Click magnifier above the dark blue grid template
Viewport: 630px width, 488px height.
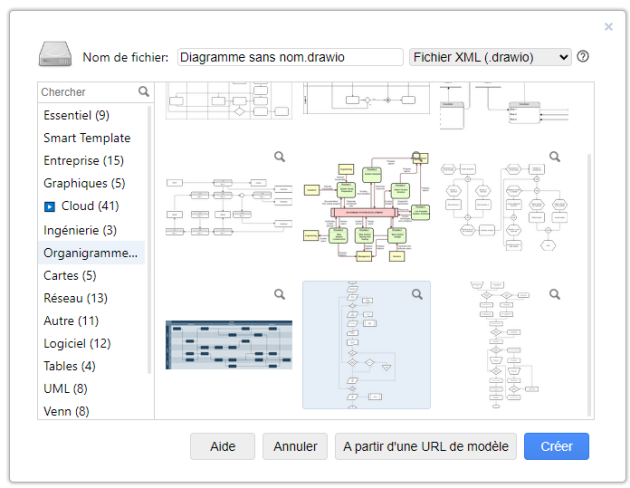(x=280, y=294)
